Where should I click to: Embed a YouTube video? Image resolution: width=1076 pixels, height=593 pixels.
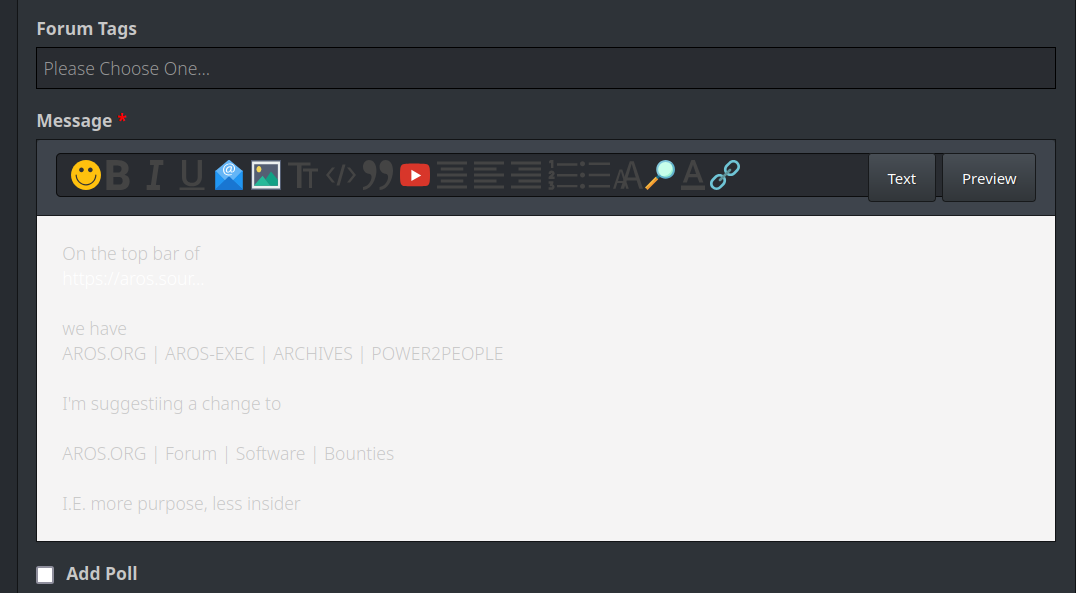[415, 176]
